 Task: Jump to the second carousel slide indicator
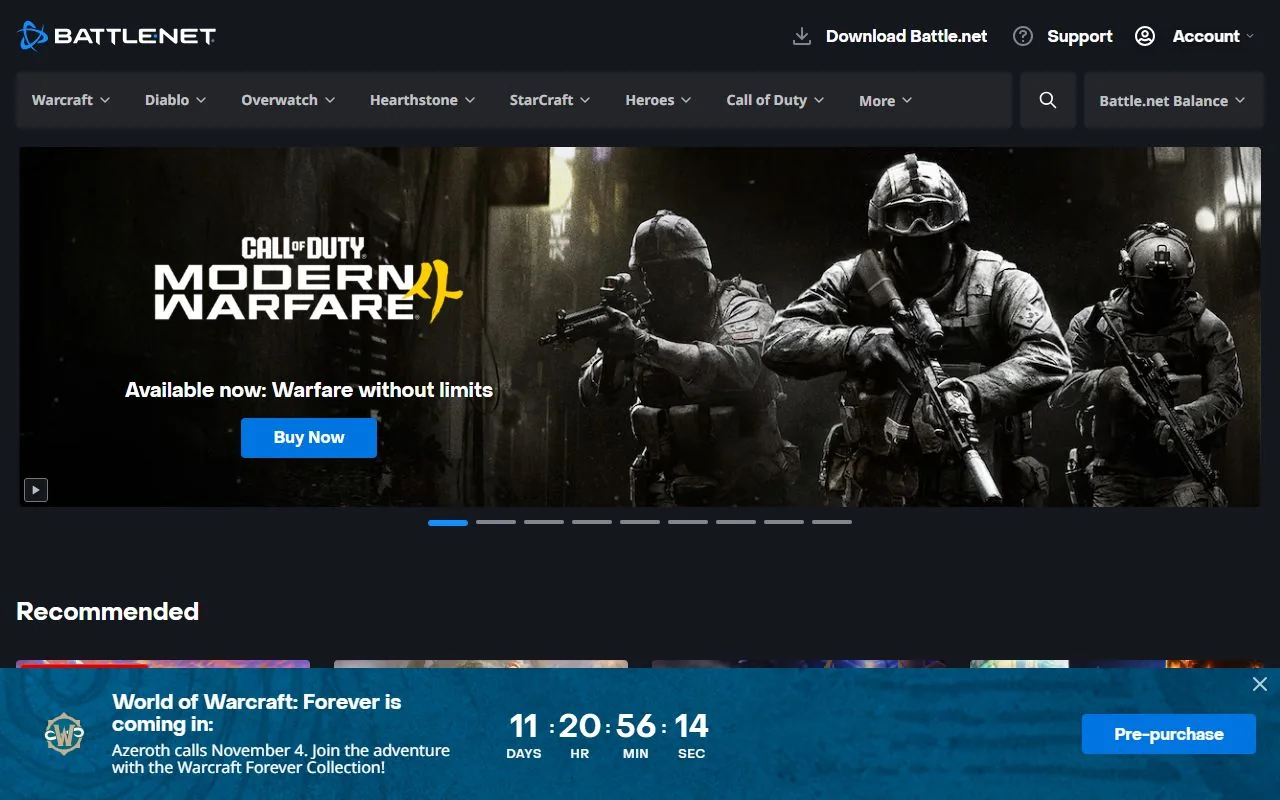[496, 522]
